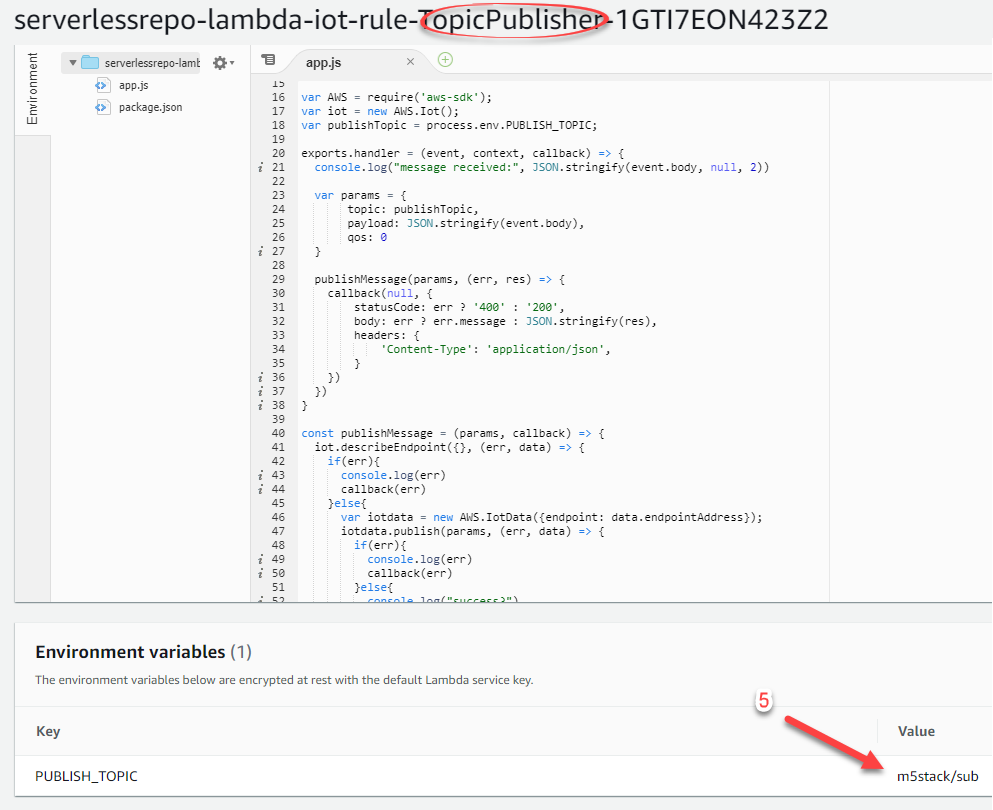The image size is (993, 810).
Task: Toggle the Environment side panel
Action: 32,90
